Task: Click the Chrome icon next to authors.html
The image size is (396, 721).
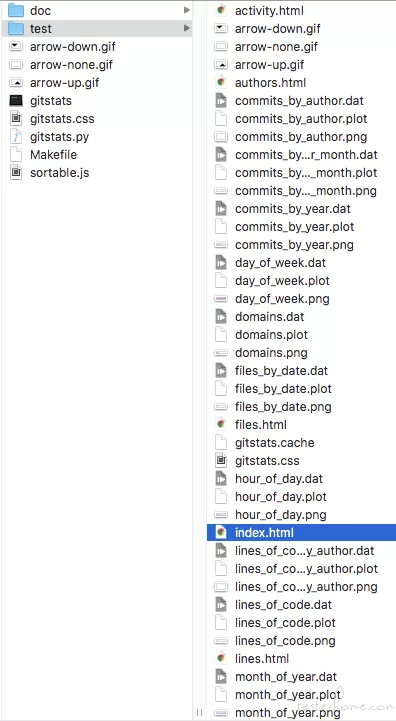Action: pos(221,83)
